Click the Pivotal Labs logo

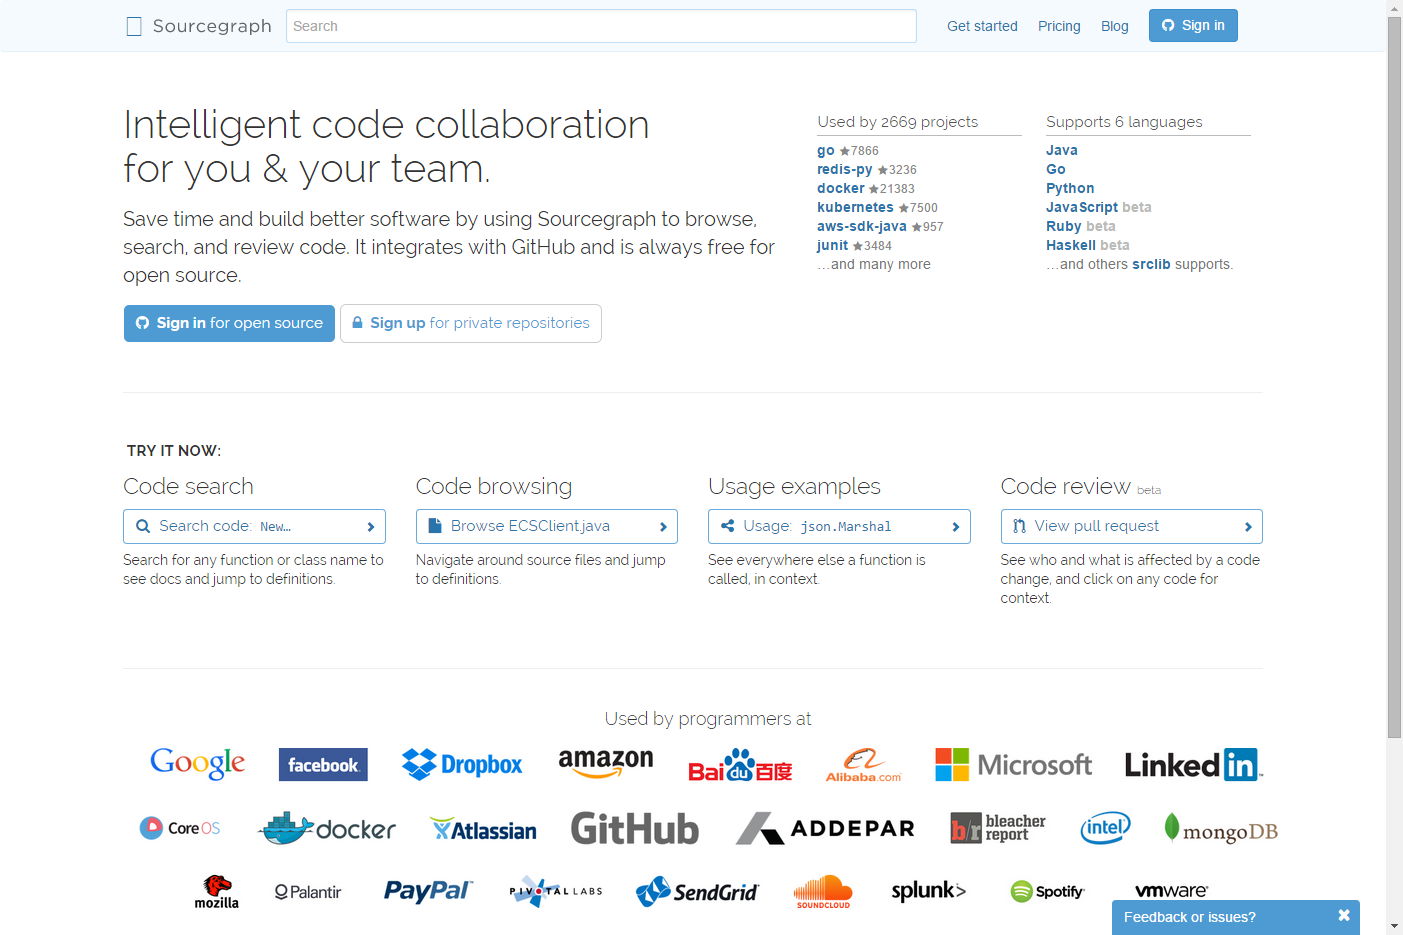[556, 891]
